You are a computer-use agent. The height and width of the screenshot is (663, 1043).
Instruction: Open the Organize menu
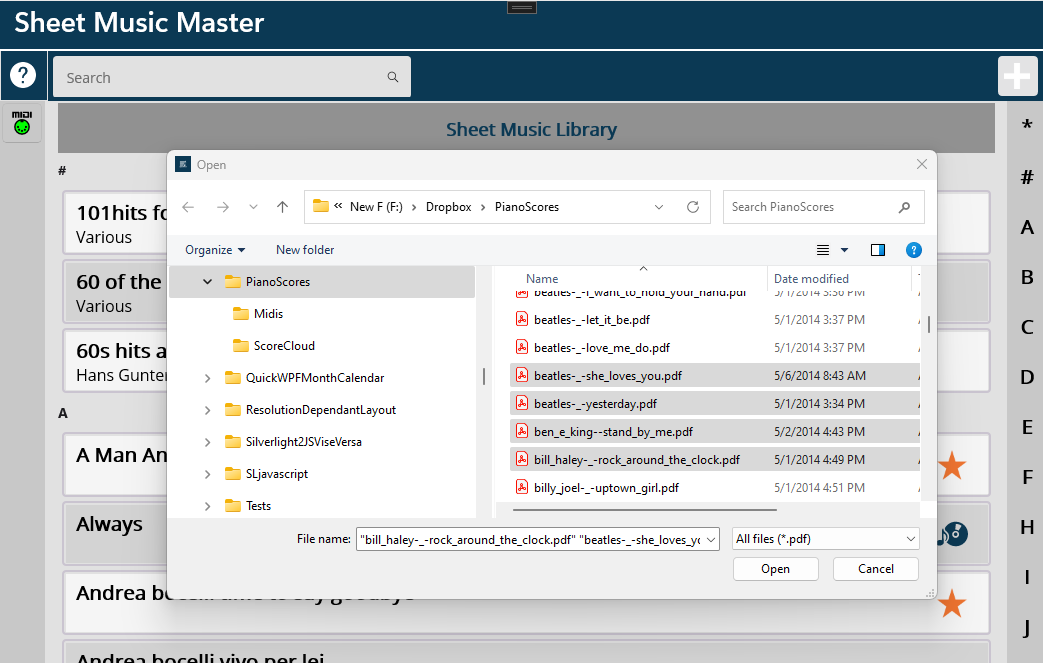215,250
